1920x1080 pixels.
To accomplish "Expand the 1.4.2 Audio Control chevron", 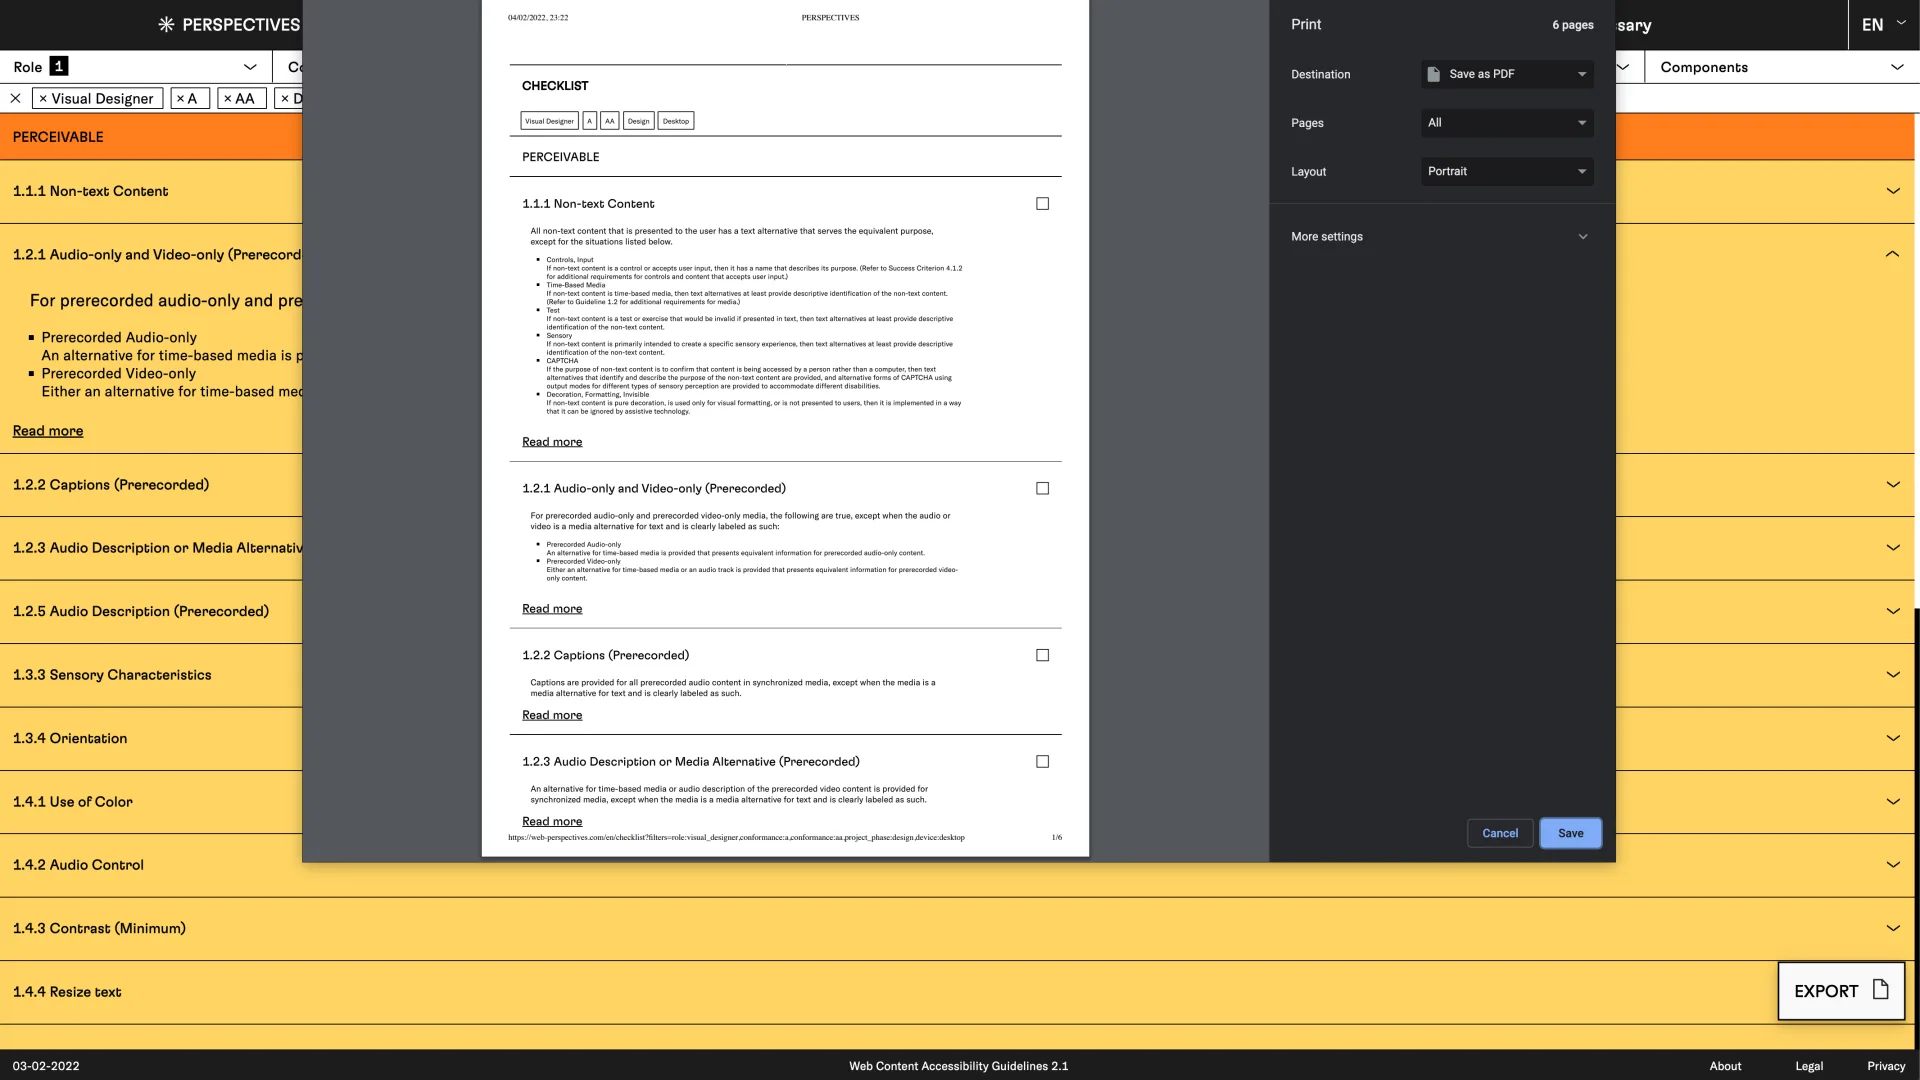I will tap(1892, 865).
